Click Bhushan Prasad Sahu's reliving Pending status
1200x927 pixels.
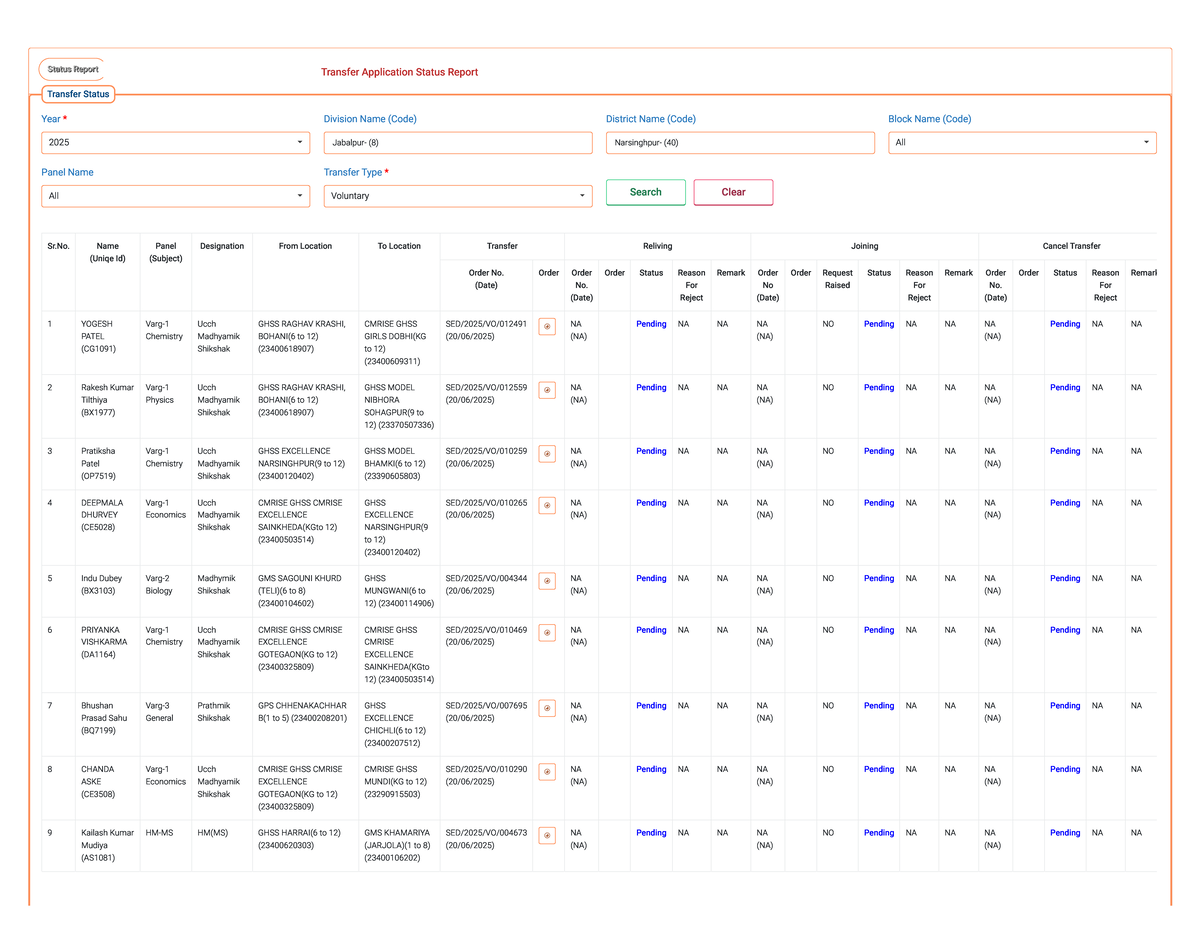click(x=651, y=706)
